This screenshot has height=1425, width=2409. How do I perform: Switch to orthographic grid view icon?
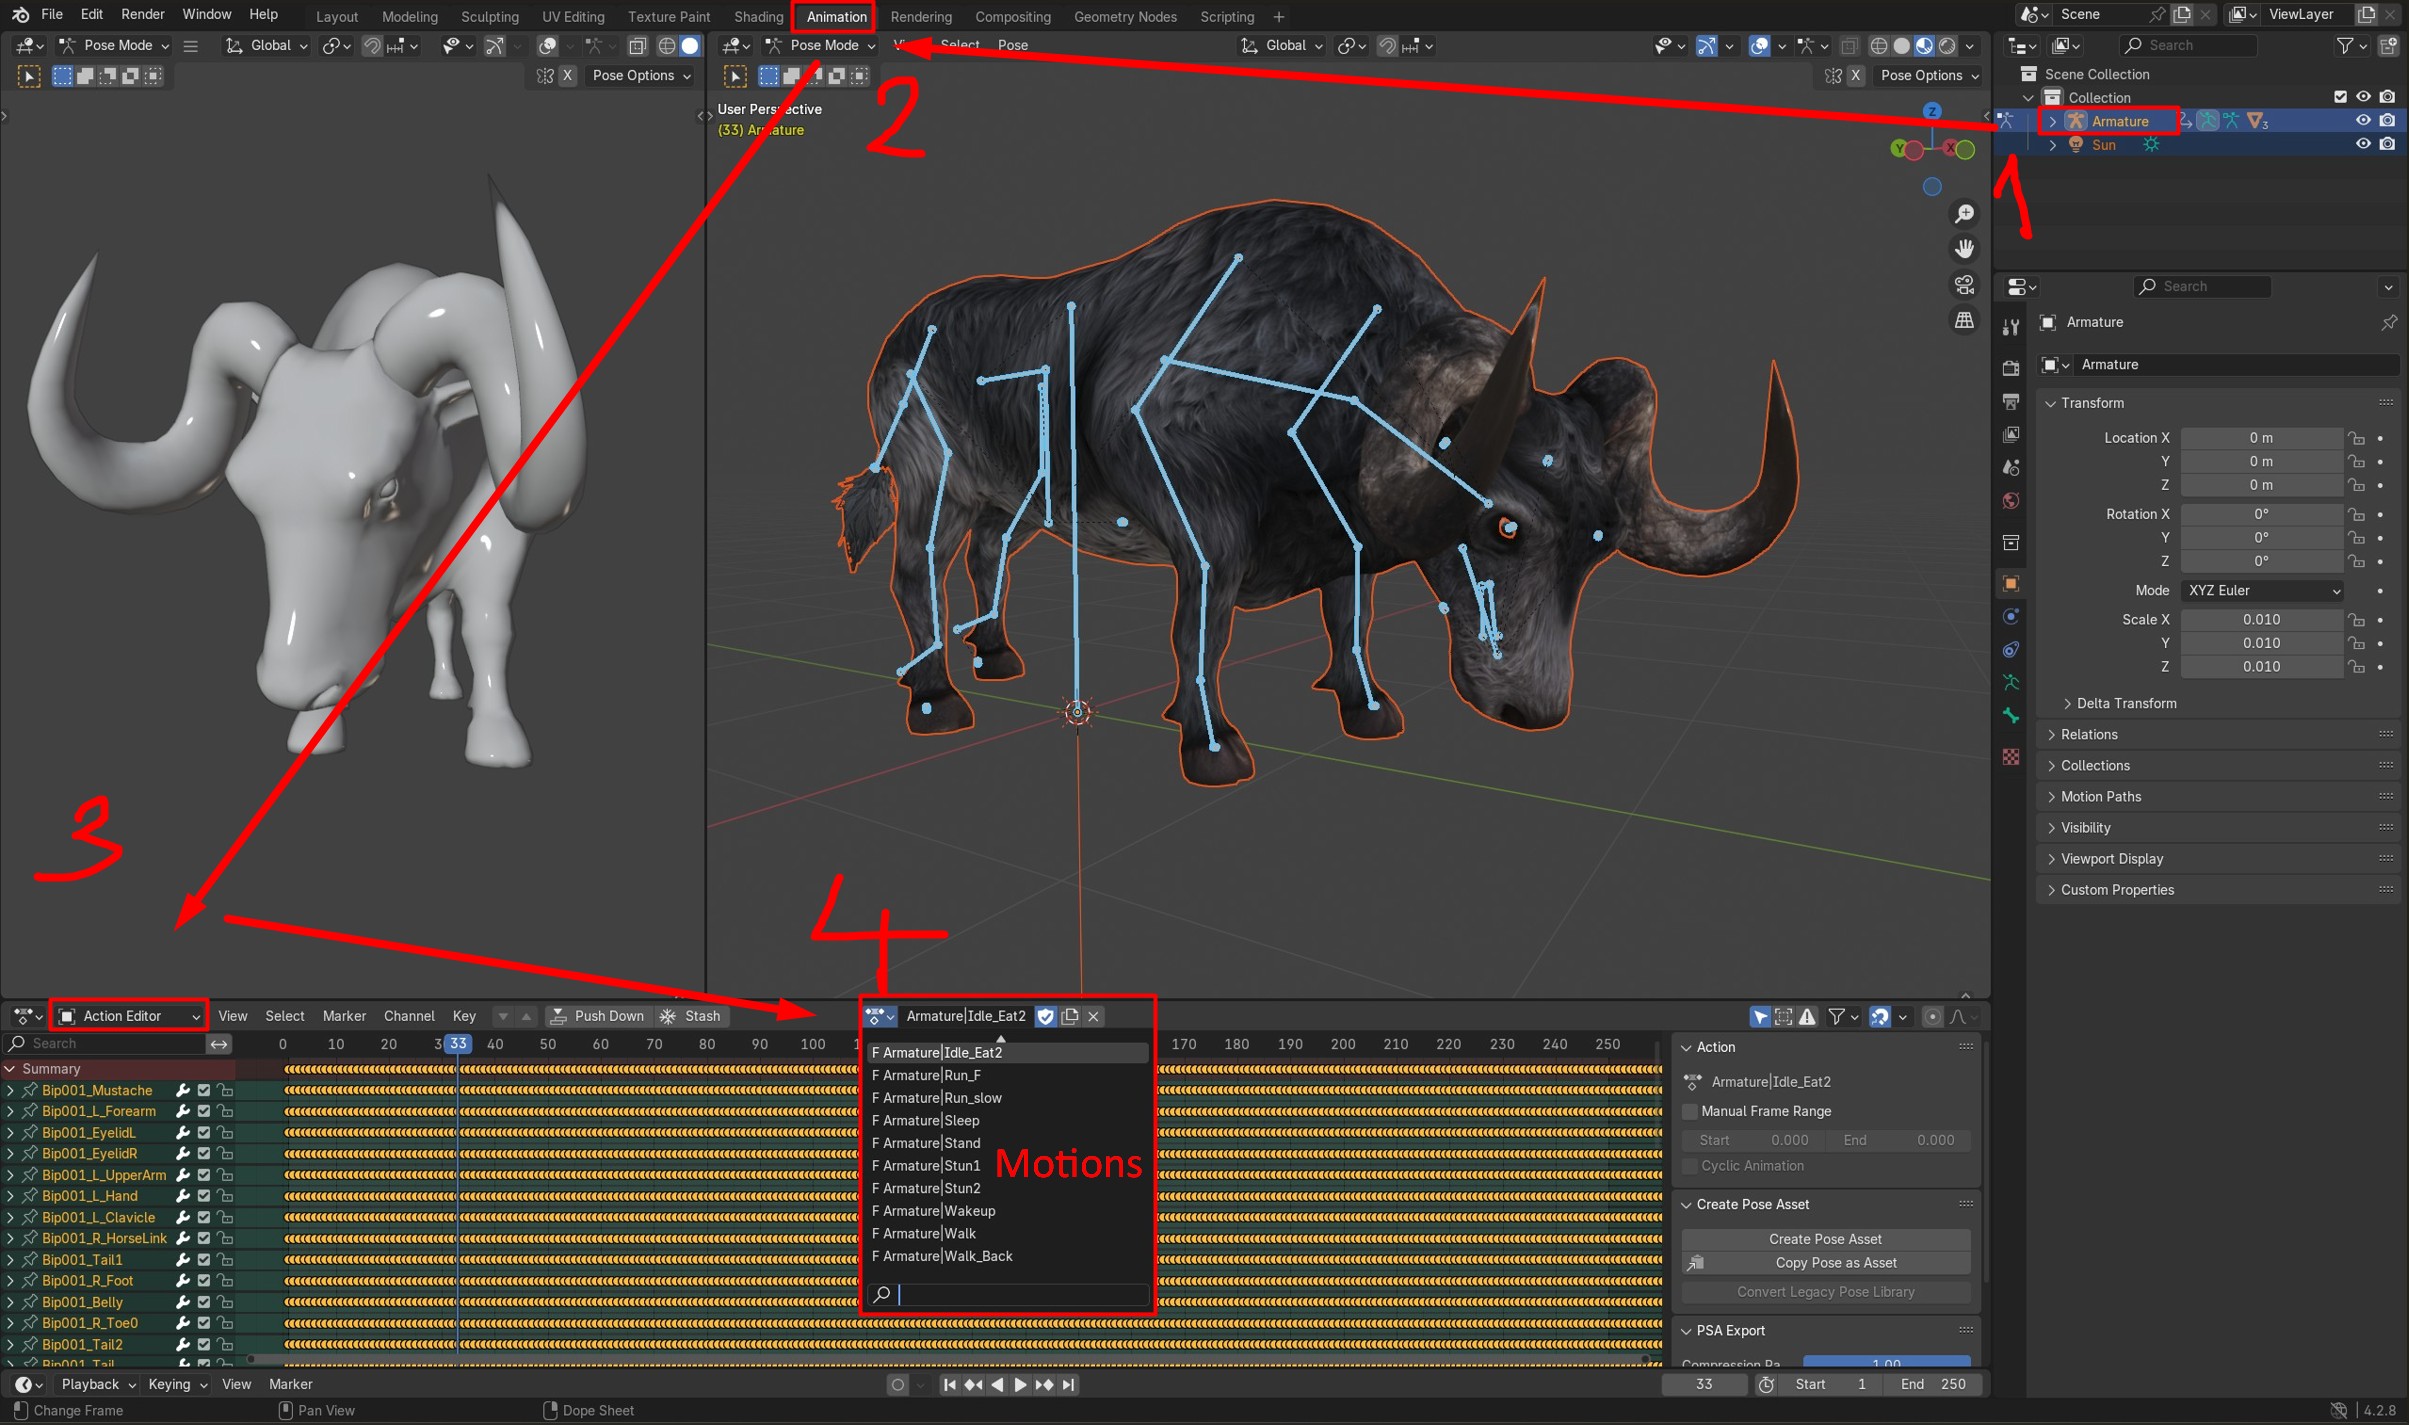[1964, 320]
